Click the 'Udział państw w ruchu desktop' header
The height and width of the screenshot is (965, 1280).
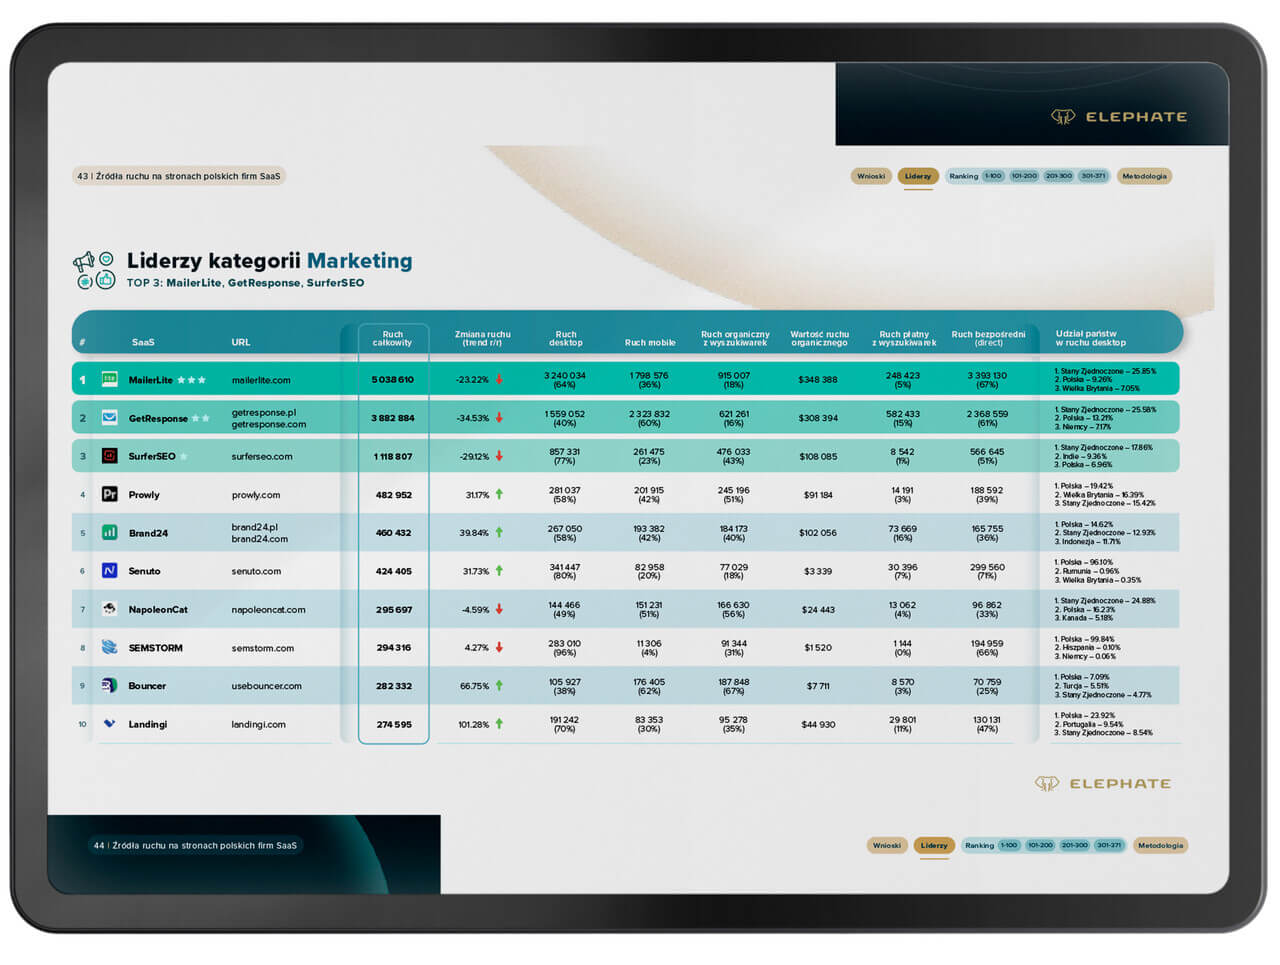point(1091,338)
